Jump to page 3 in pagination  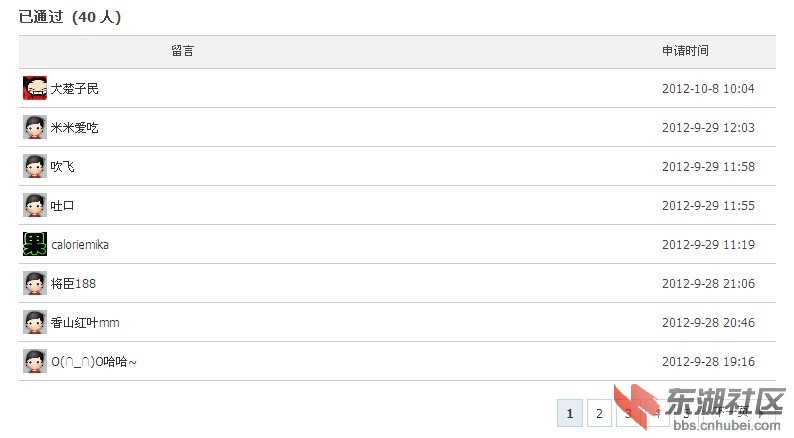(628, 413)
